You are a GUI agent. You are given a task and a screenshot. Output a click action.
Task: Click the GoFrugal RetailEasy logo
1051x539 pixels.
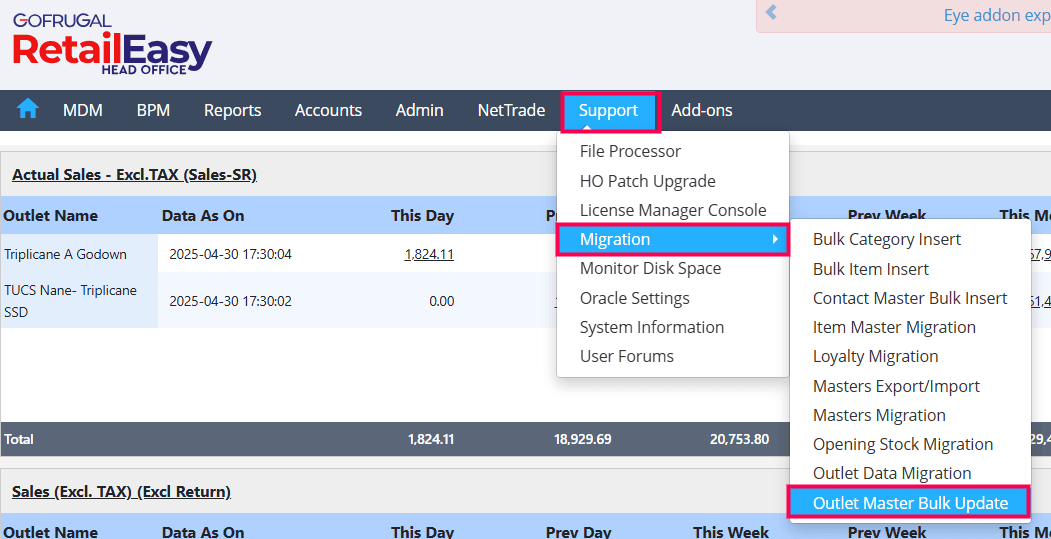click(x=112, y=45)
